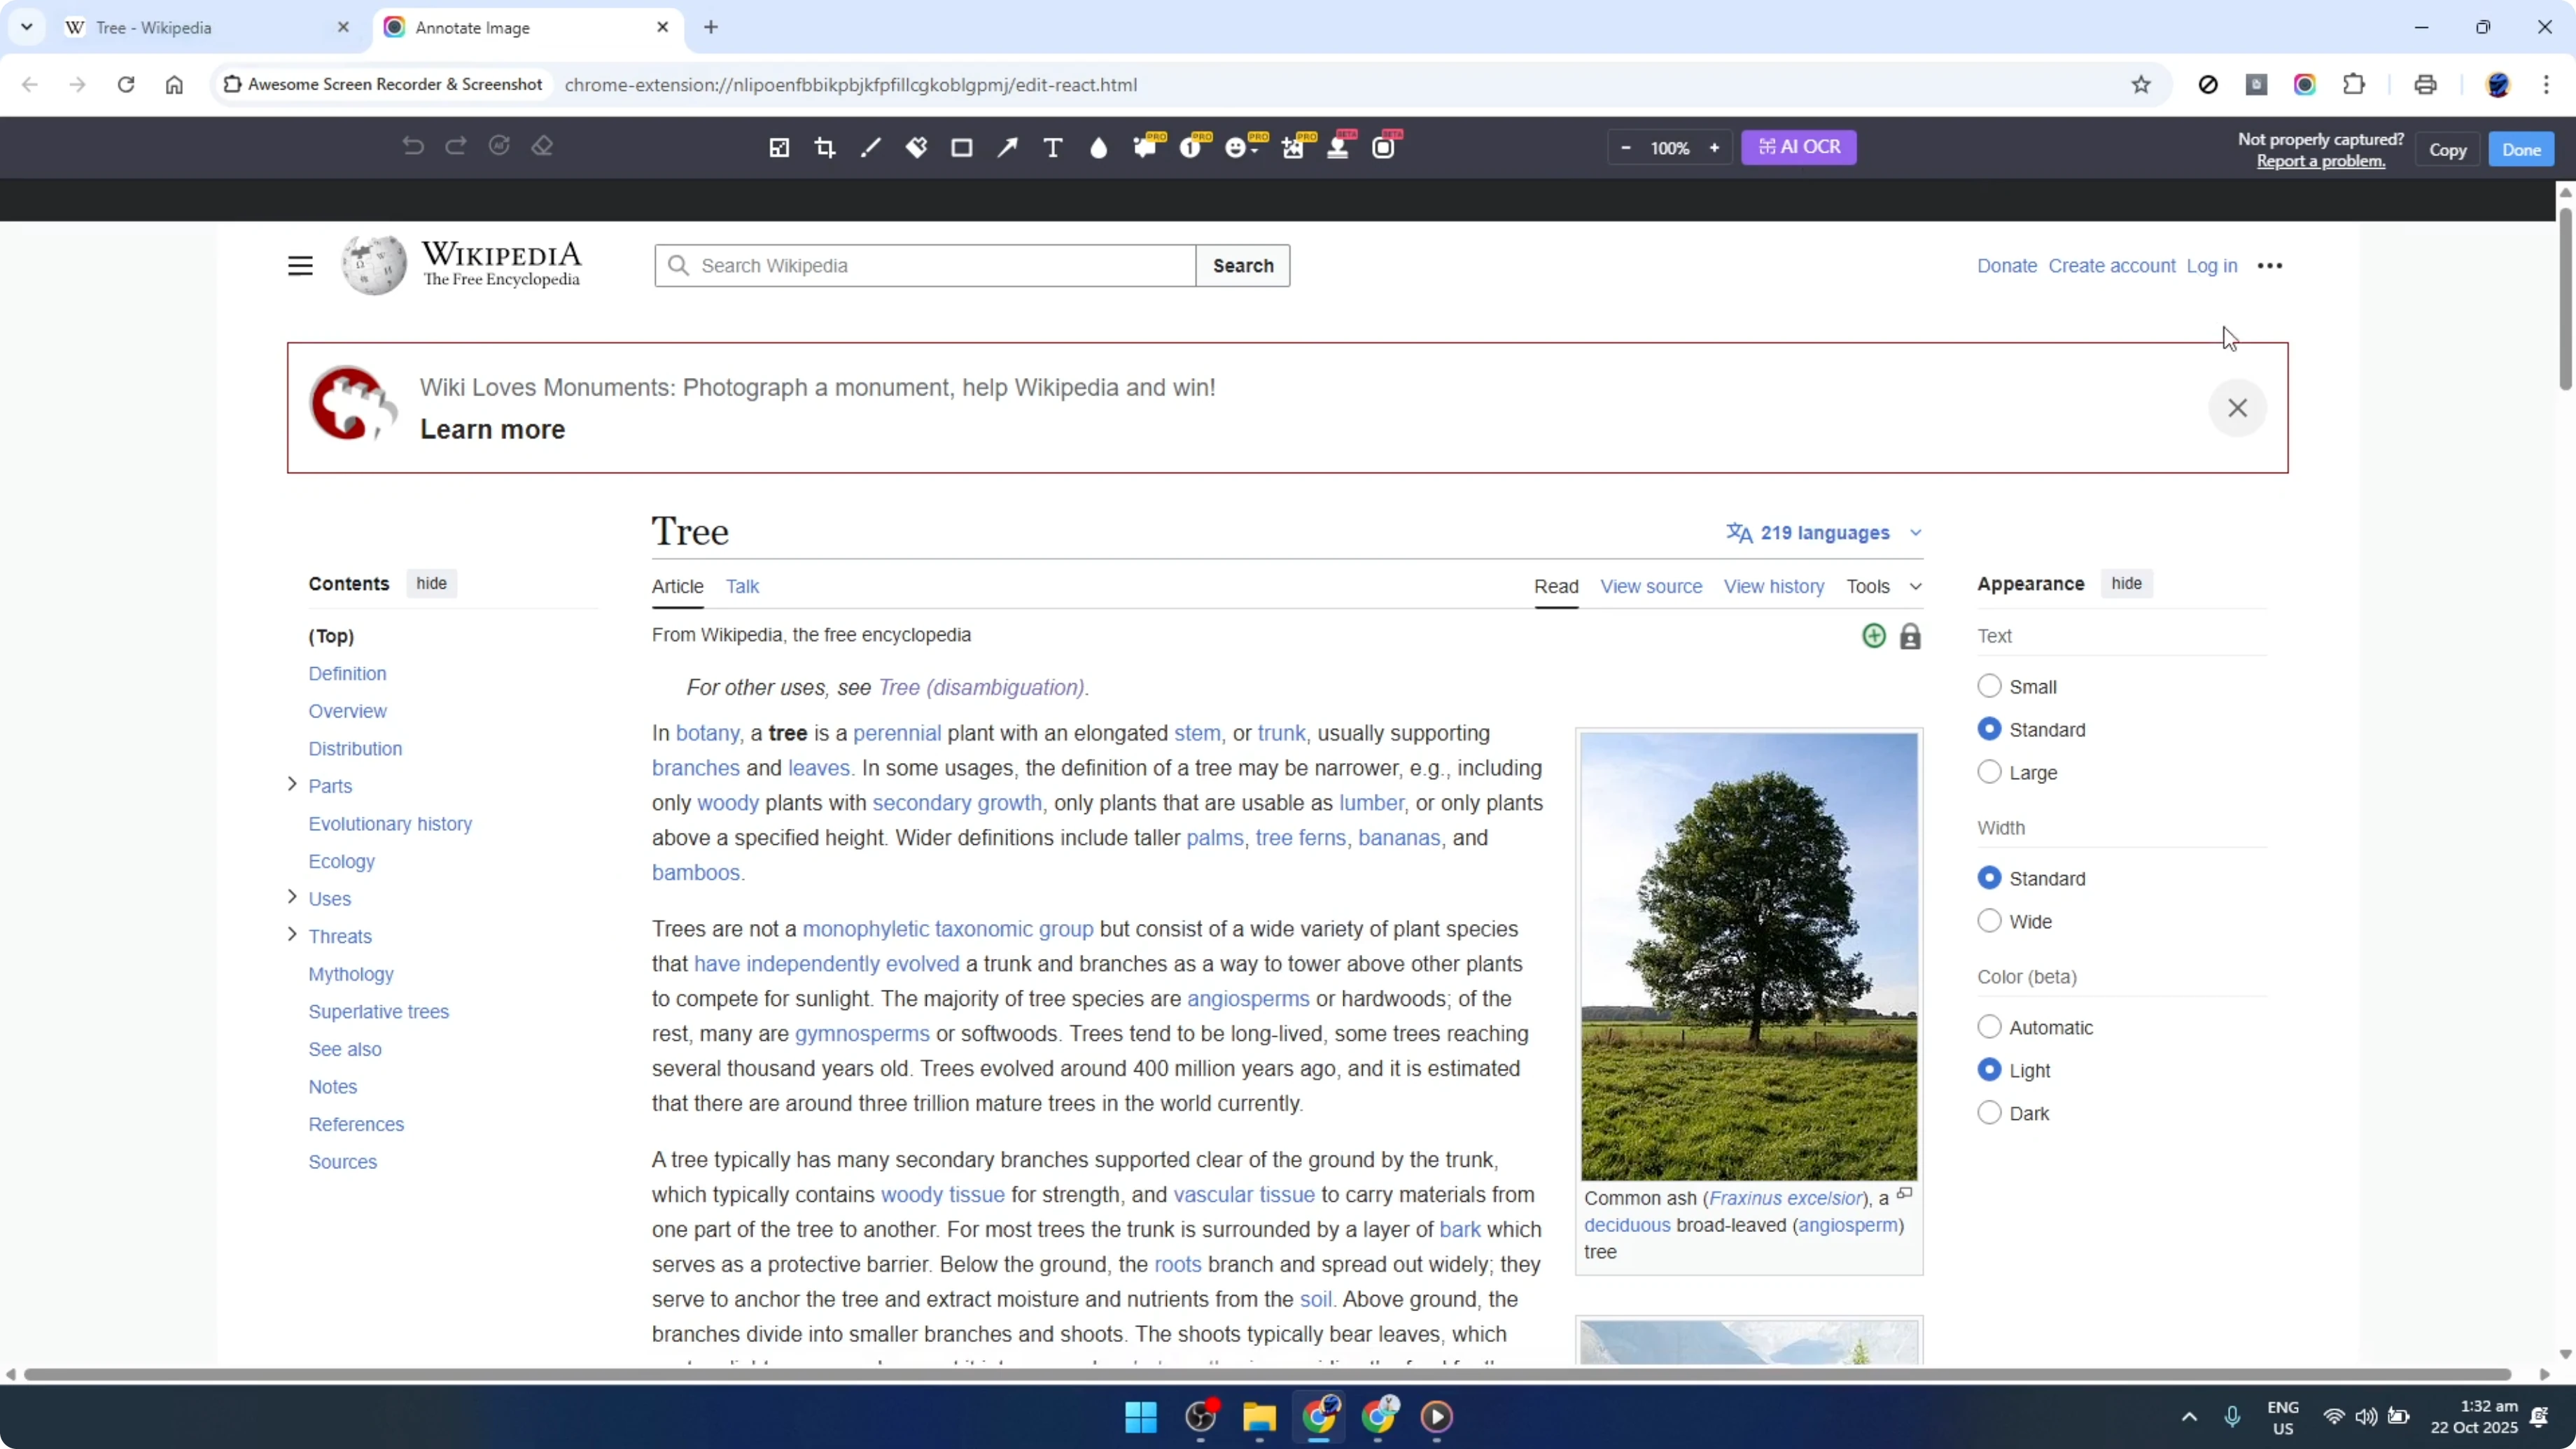Select the Standard text size radio button

[1990, 728]
